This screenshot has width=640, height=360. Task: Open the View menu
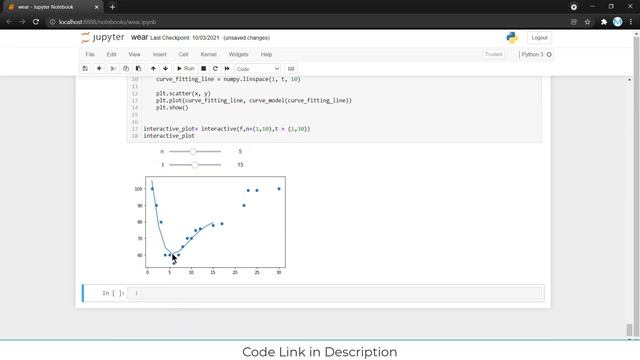pos(134,54)
